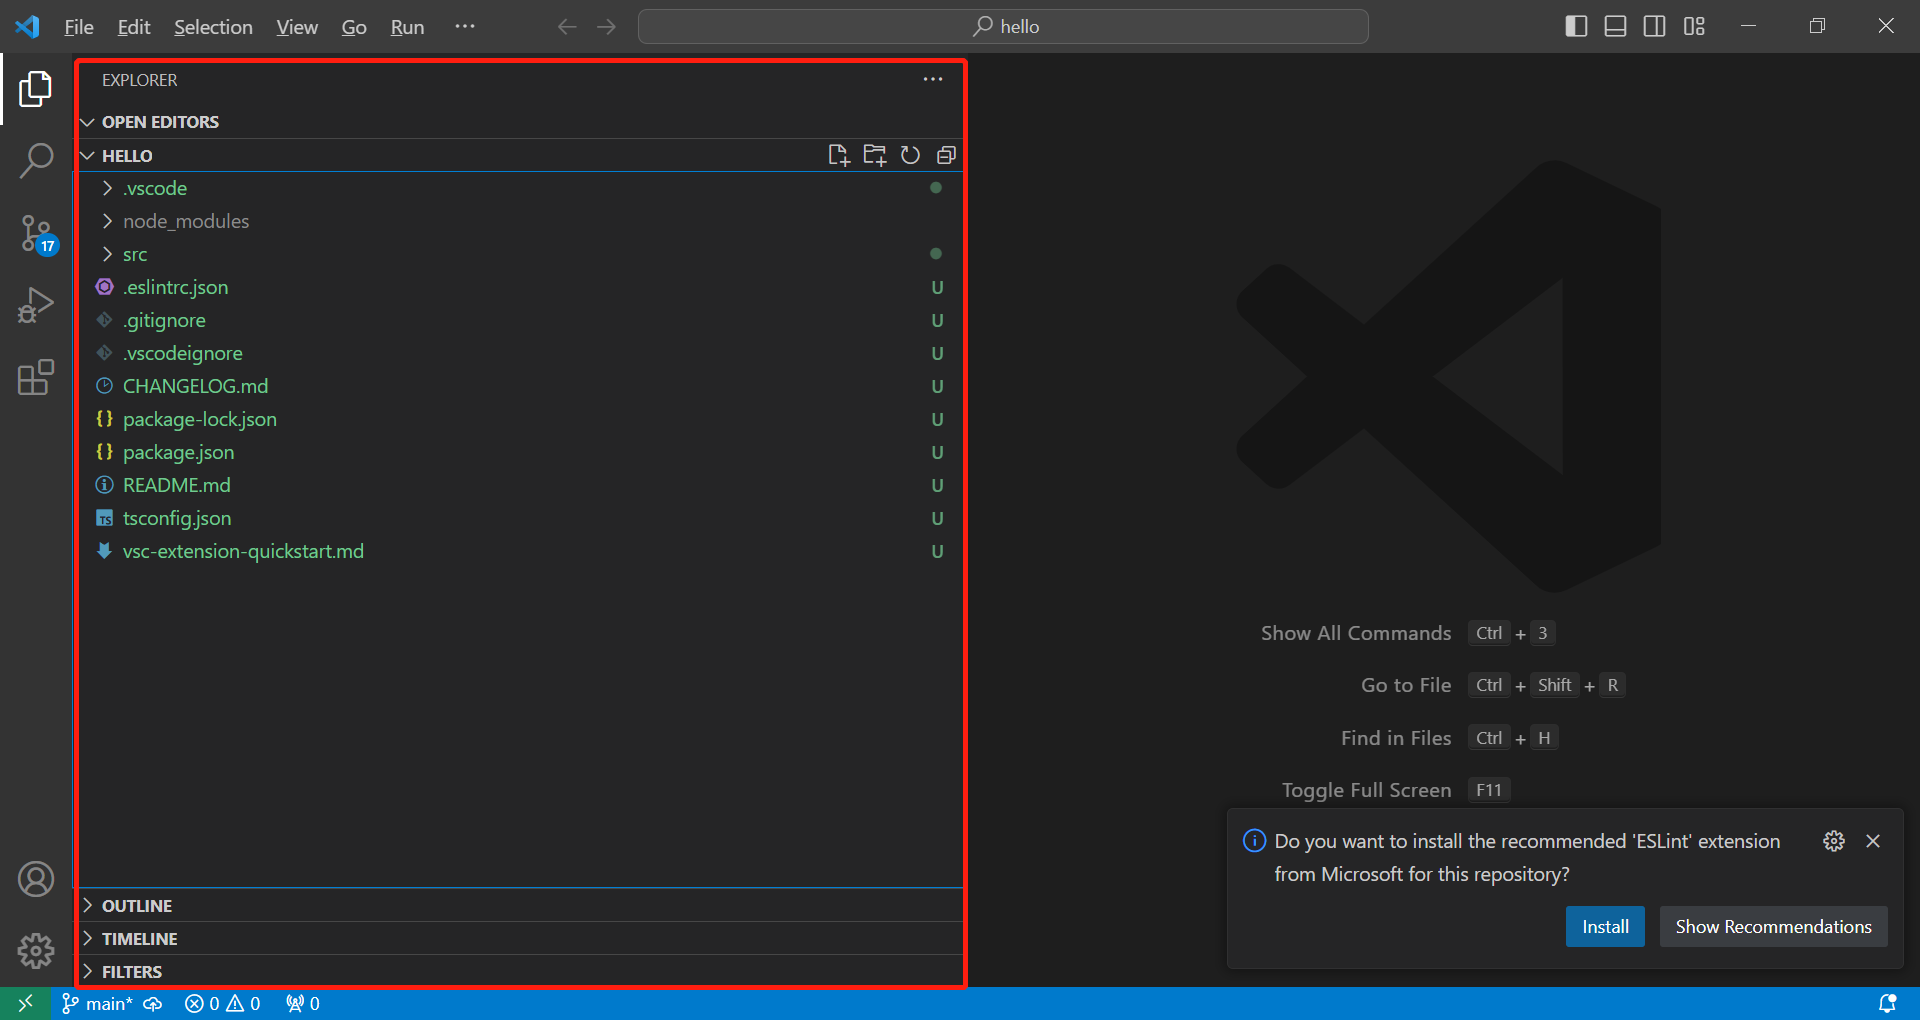Open Explorer views and more actions menu
The height and width of the screenshot is (1020, 1920).
[933, 80]
